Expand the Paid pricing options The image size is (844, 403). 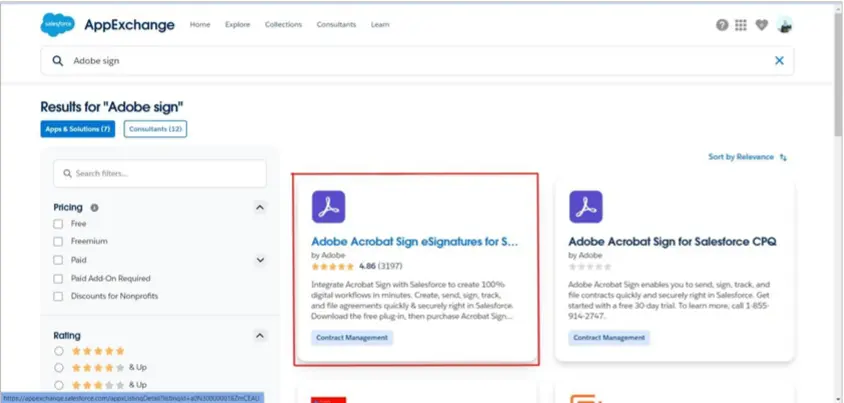point(260,260)
